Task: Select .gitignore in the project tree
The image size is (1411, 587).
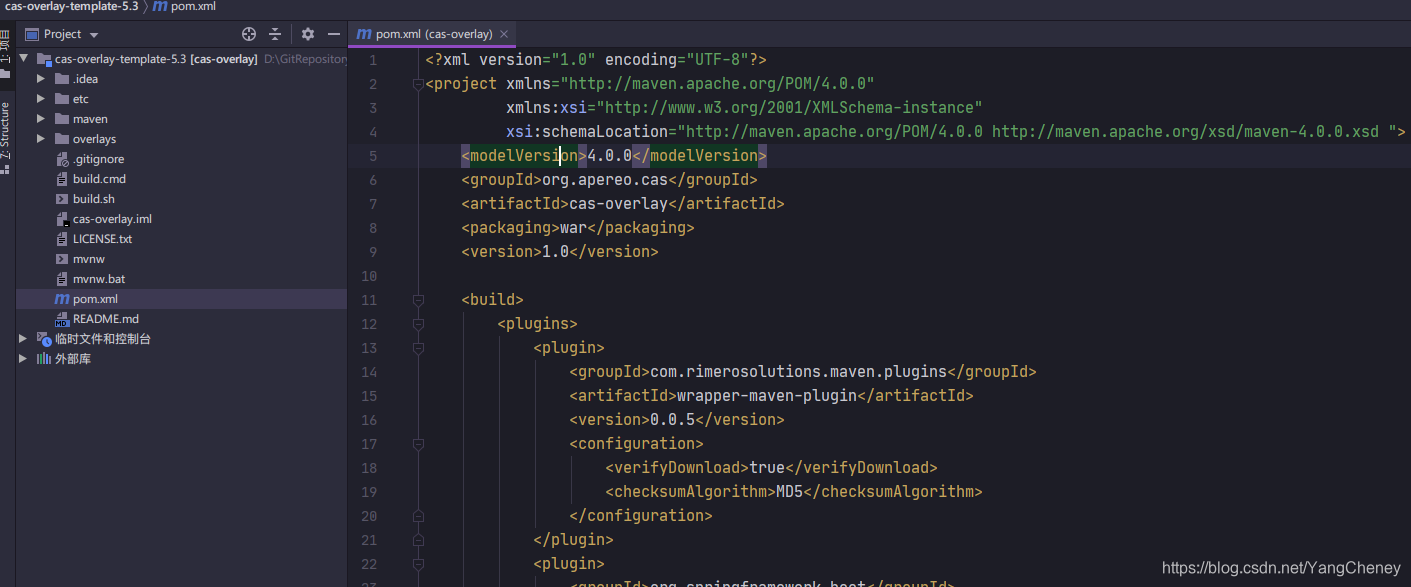Action: (98, 159)
